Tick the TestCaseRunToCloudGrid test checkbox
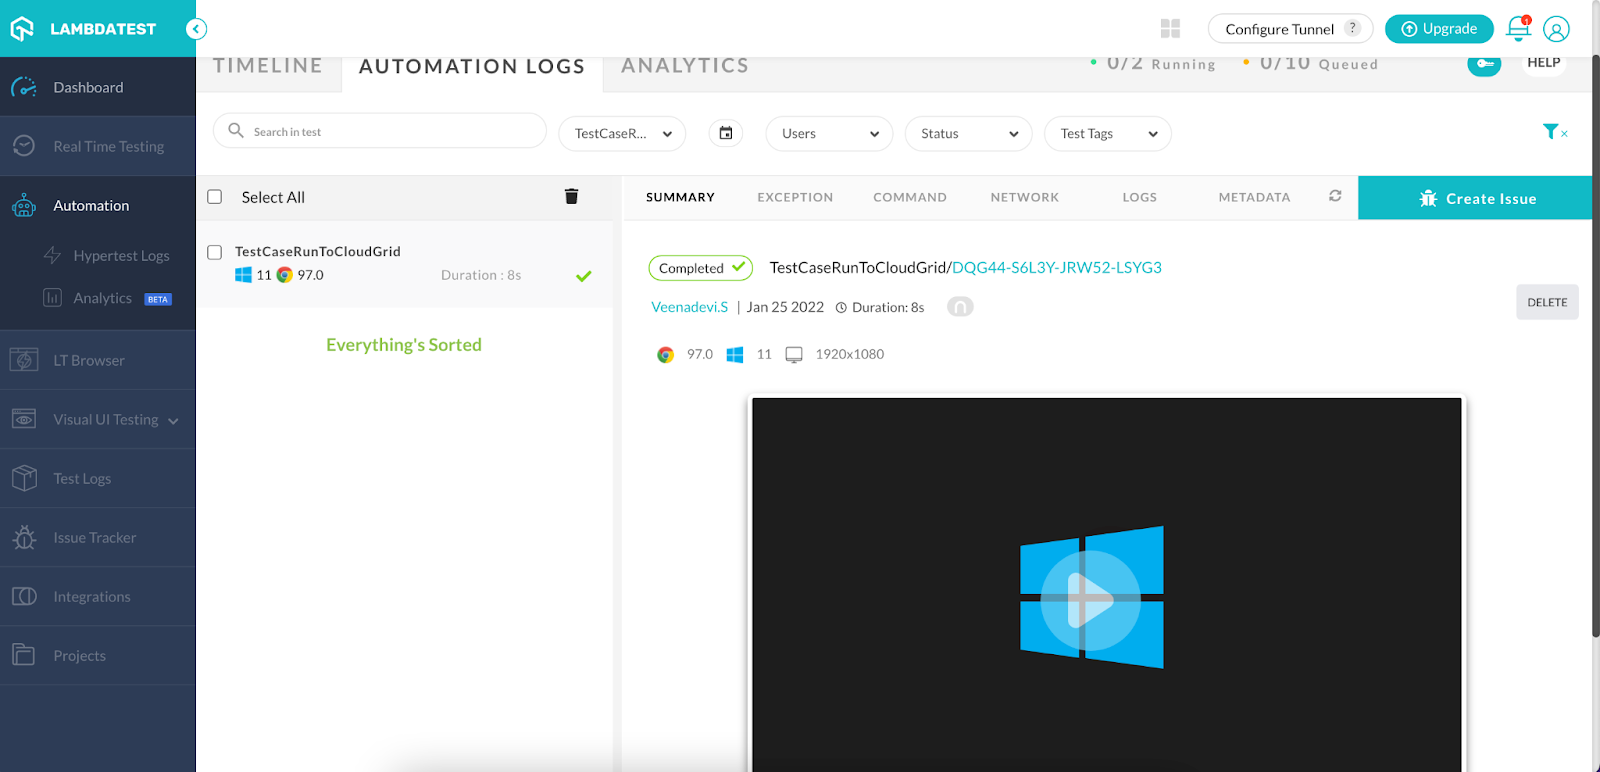 [x=215, y=252]
